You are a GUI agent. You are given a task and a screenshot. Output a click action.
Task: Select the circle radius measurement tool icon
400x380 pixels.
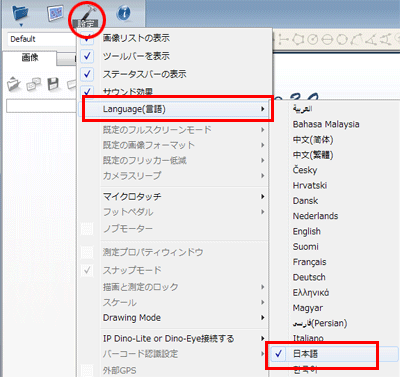pyautogui.click(x=312, y=39)
